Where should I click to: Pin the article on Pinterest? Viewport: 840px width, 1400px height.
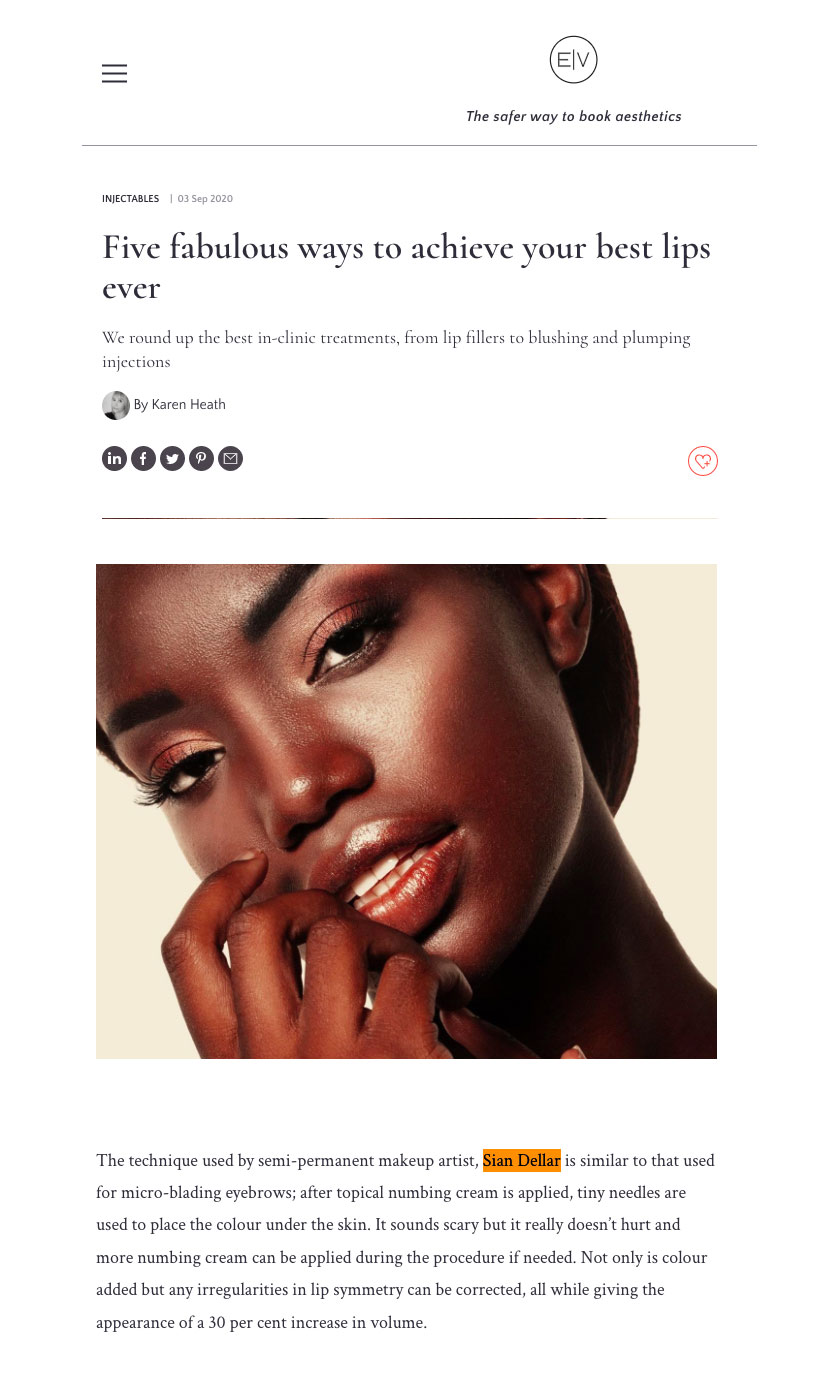(x=201, y=459)
